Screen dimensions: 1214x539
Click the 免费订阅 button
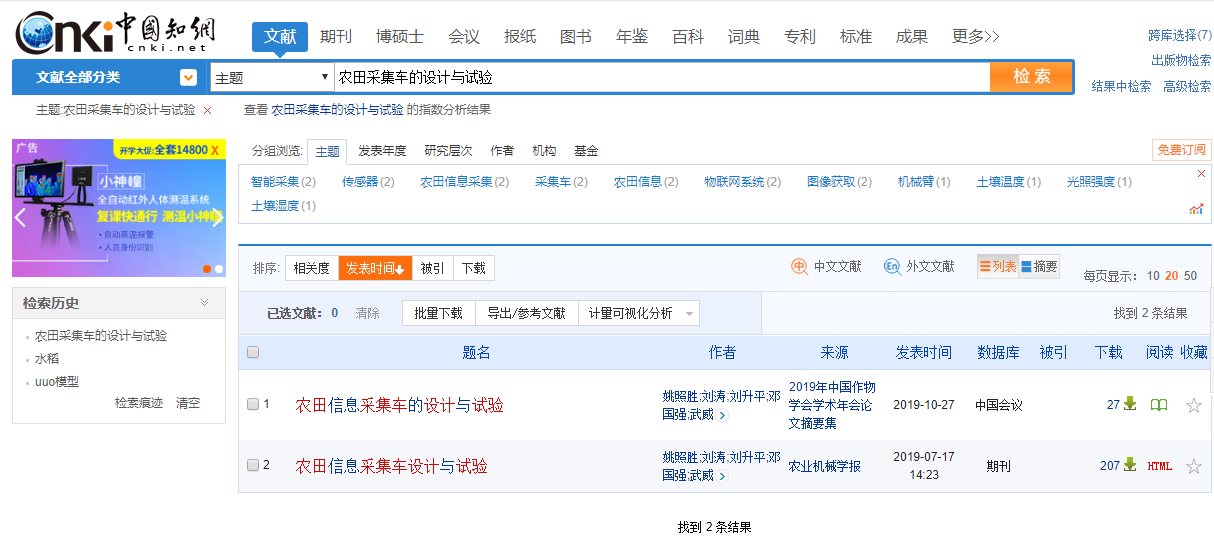pos(1182,150)
